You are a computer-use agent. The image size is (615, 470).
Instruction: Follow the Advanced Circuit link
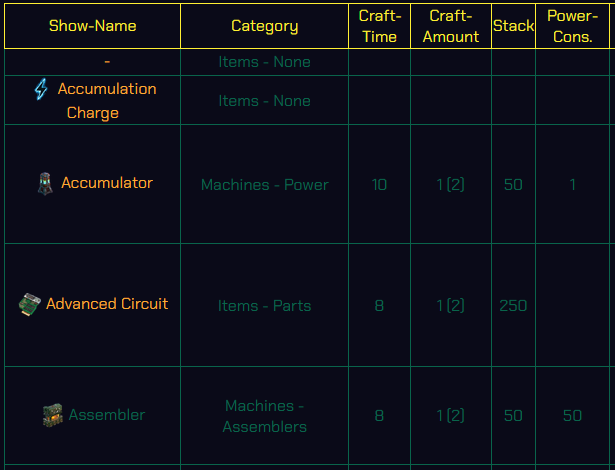[107, 304]
